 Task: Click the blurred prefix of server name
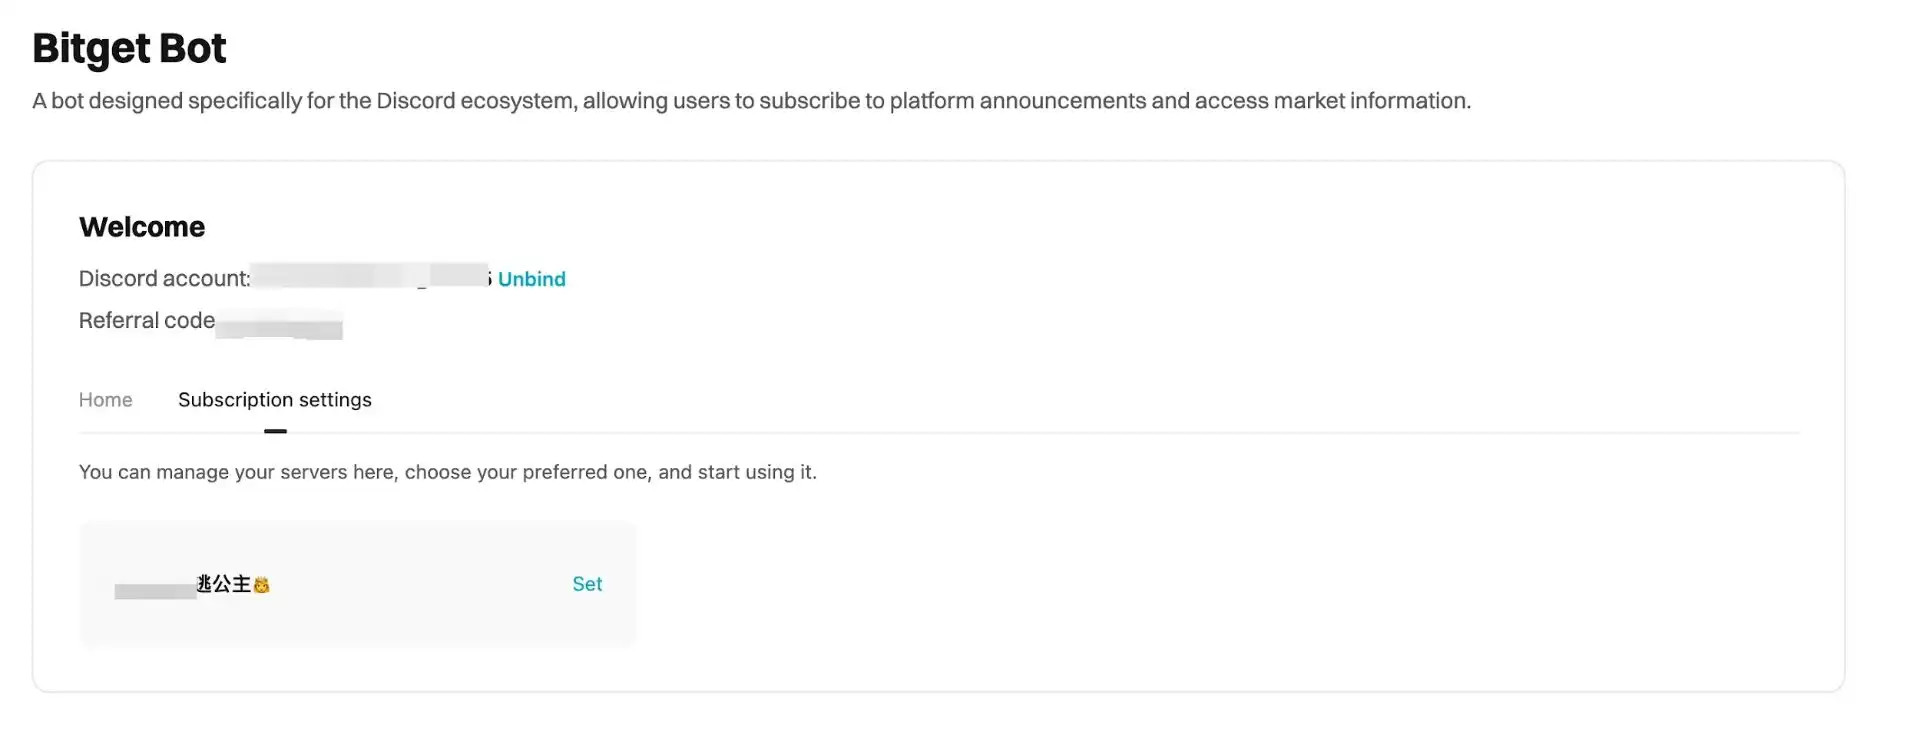[x=155, y=590]
